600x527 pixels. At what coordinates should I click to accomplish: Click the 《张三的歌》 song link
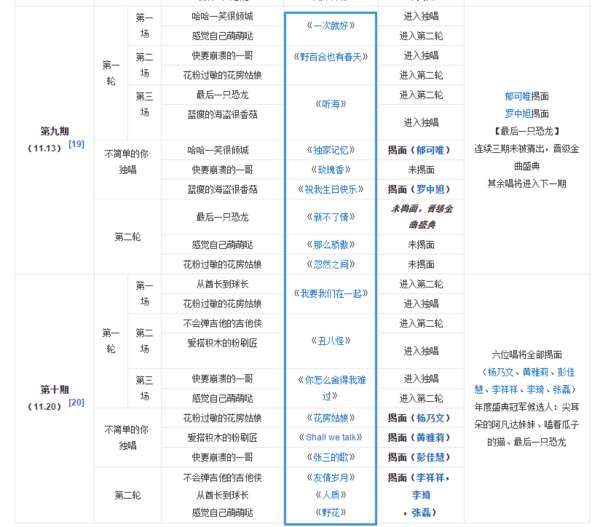(x=331, y=457)
